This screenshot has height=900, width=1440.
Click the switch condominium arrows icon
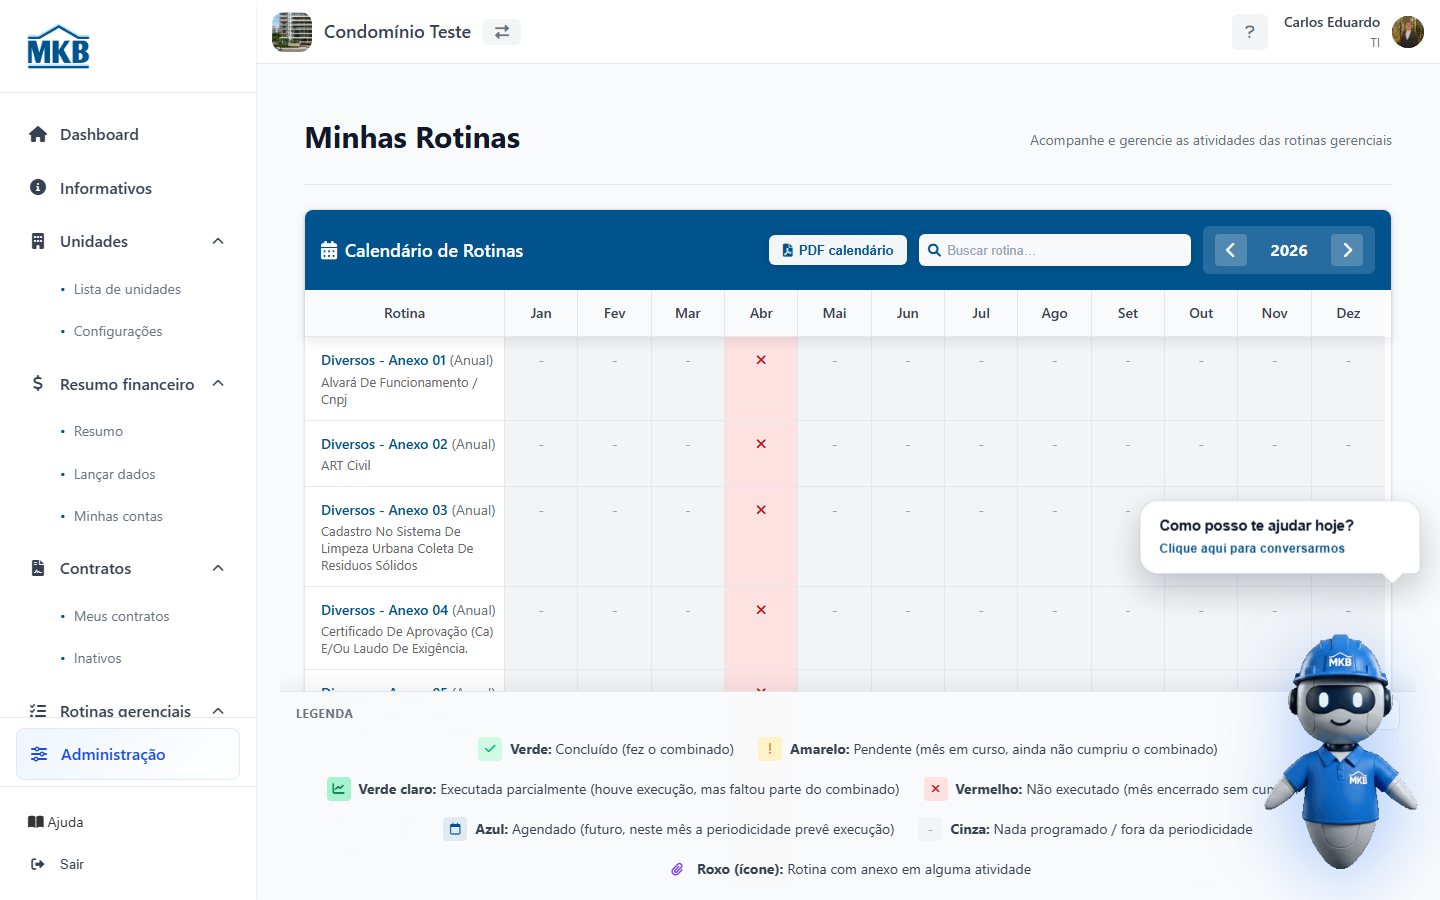pos(502,32)
